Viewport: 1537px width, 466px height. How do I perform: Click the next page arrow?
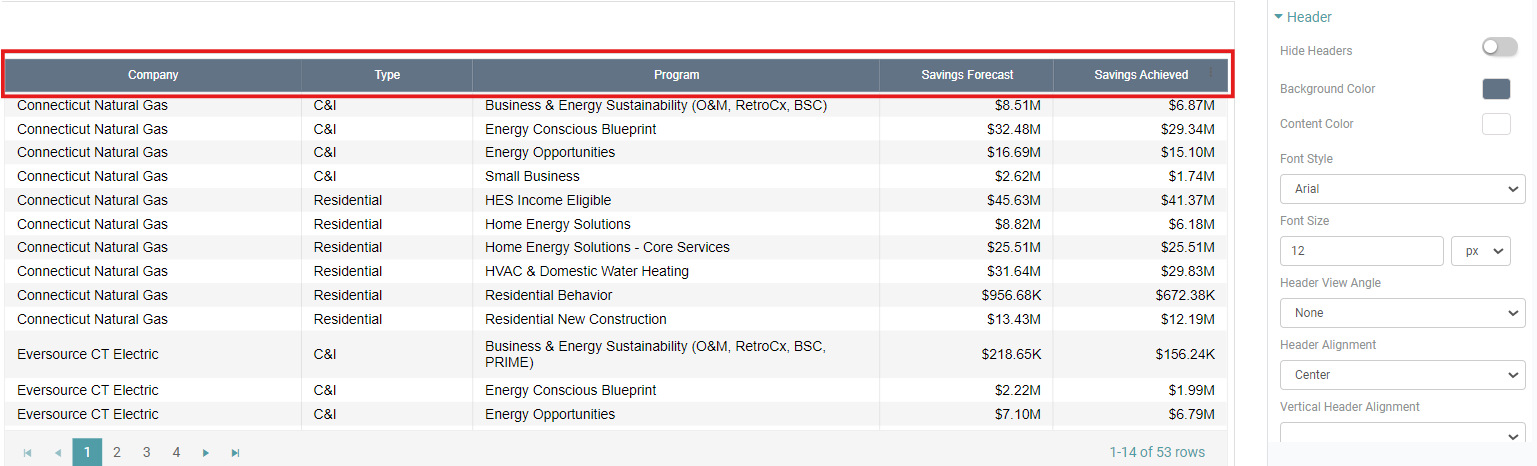coord(206,453)
